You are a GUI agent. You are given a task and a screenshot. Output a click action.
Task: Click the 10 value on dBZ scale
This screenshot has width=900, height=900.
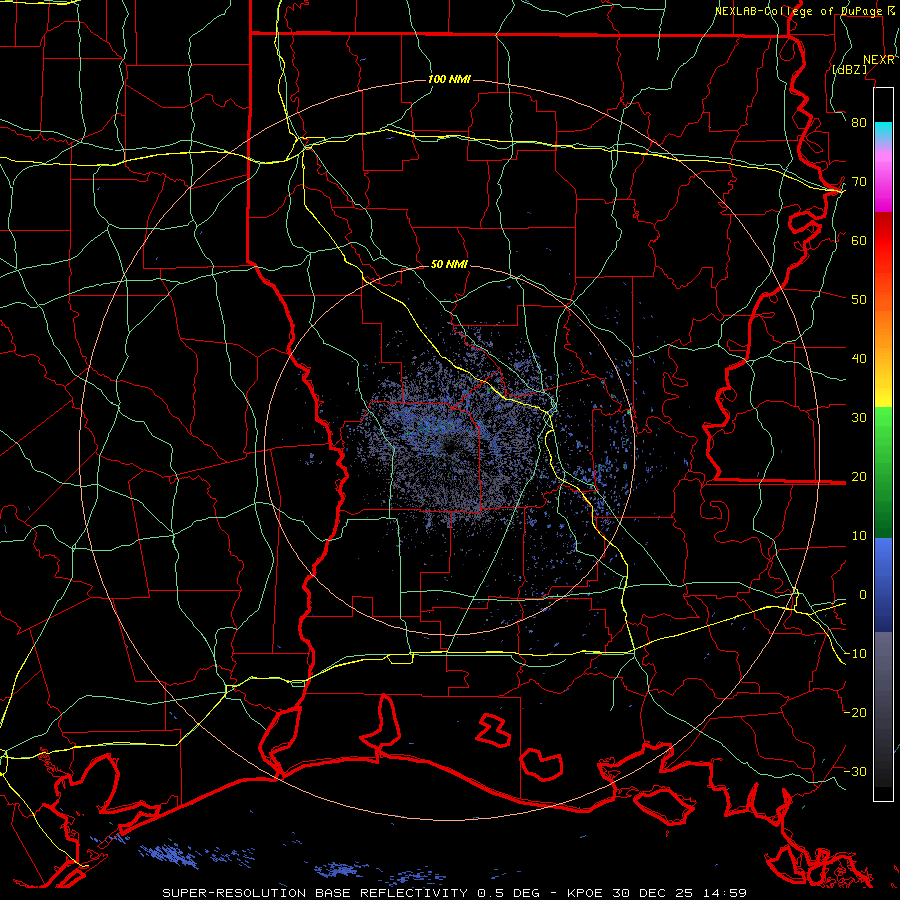(x=859, y=536)
